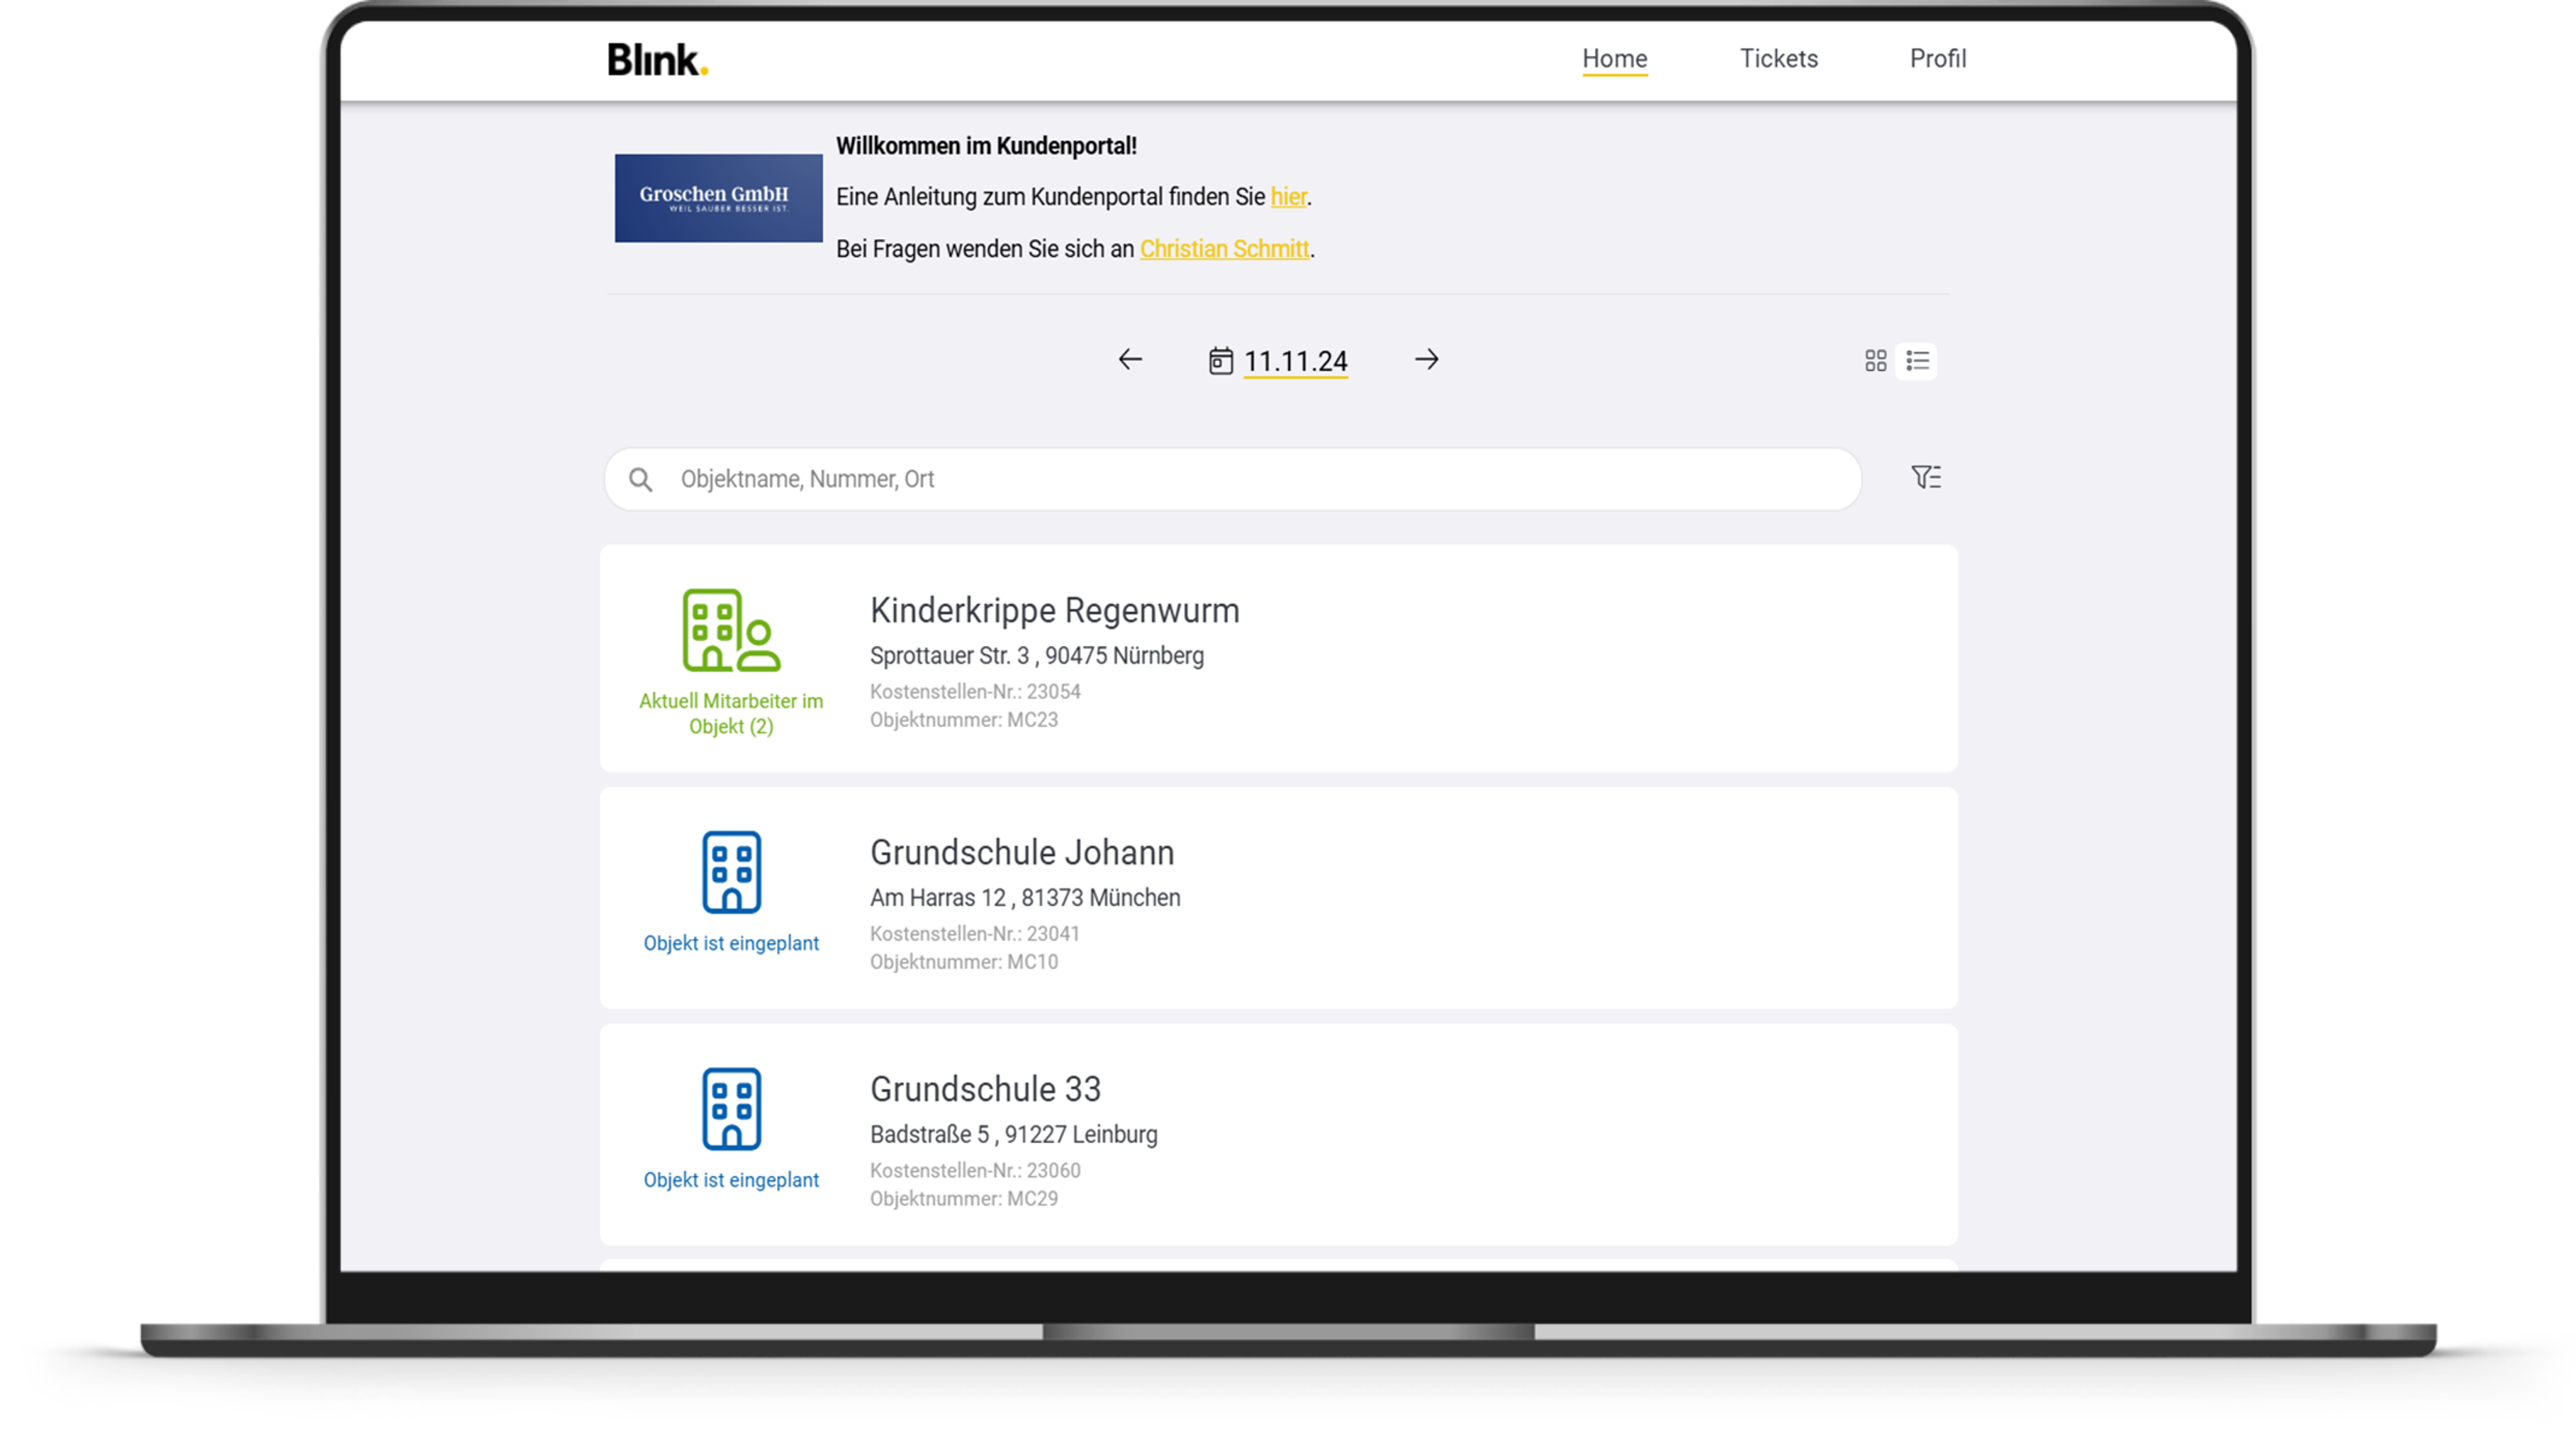Open the Profil tab
The height and width of the screenshot is (1430, 2576).
pyautogui.click(x=1937, y=59)
